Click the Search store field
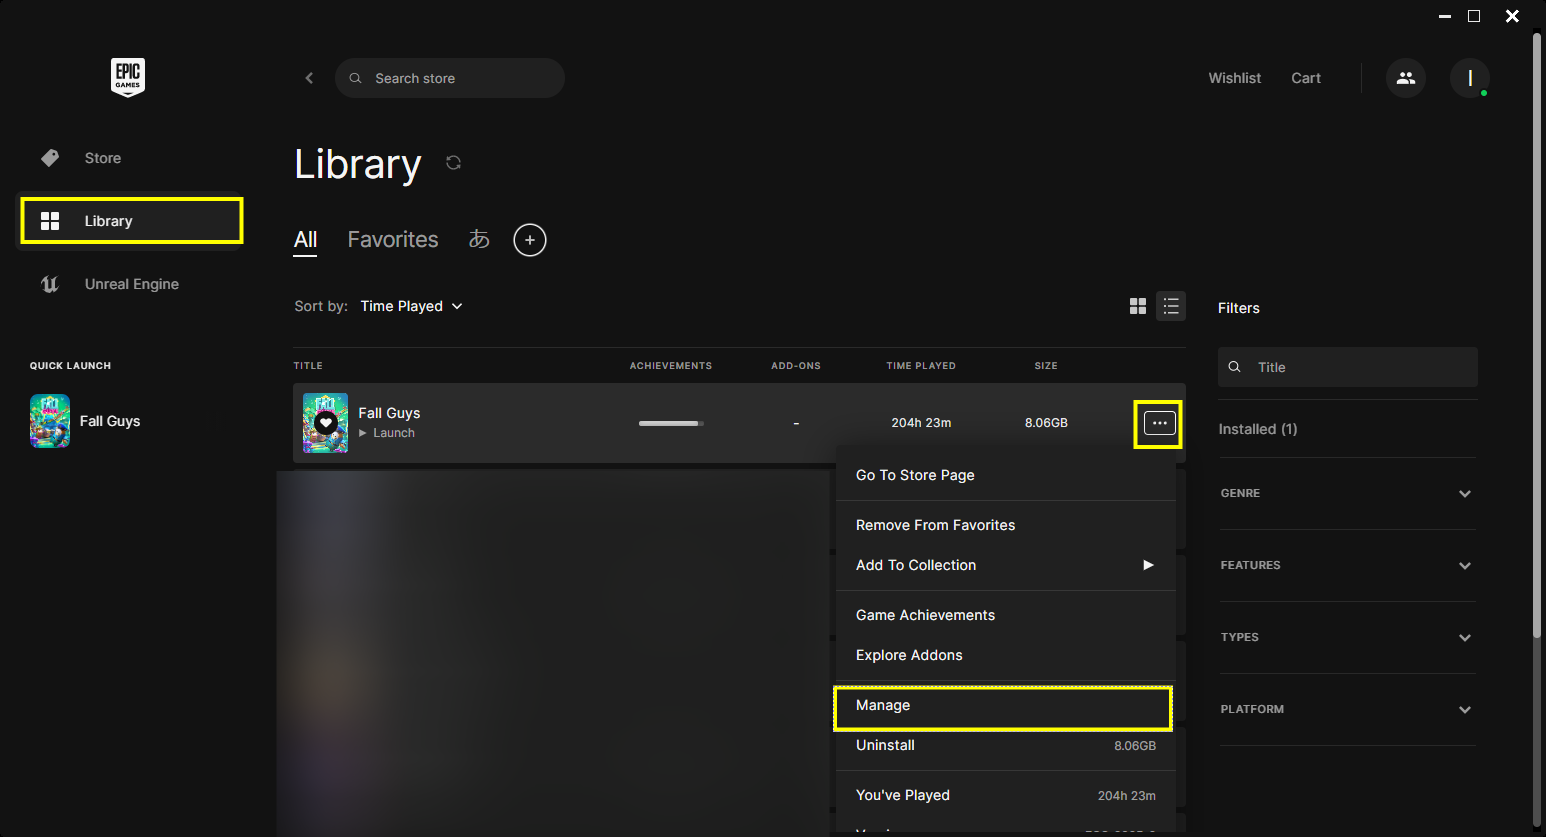Image resolution: width=1546 pixels, height=837 pixels. [450, 78]
